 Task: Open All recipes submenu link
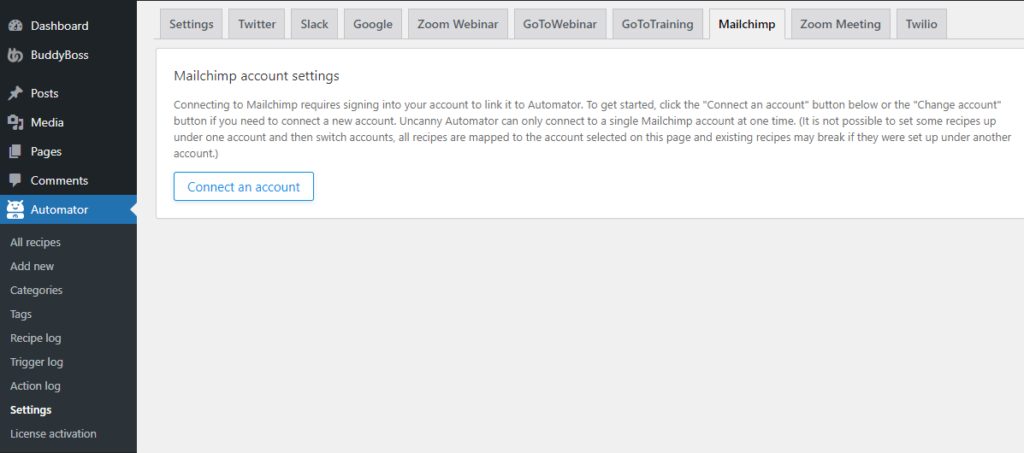point(35,242)
